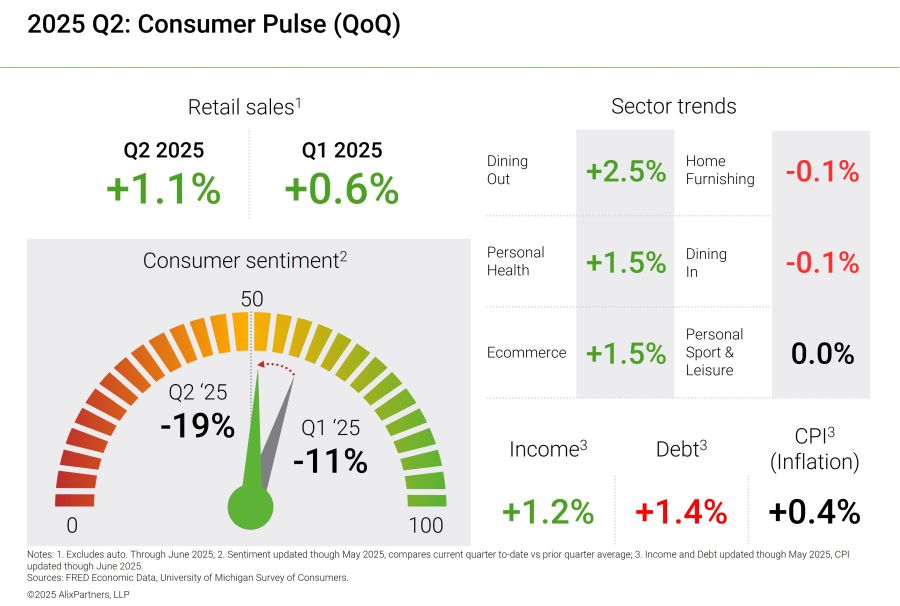Image resolution: width=900 pixels, height=606 pixels.
Task: Click the Q2 2025 +1.1% retail value
Action: click(x=163, y=189)
